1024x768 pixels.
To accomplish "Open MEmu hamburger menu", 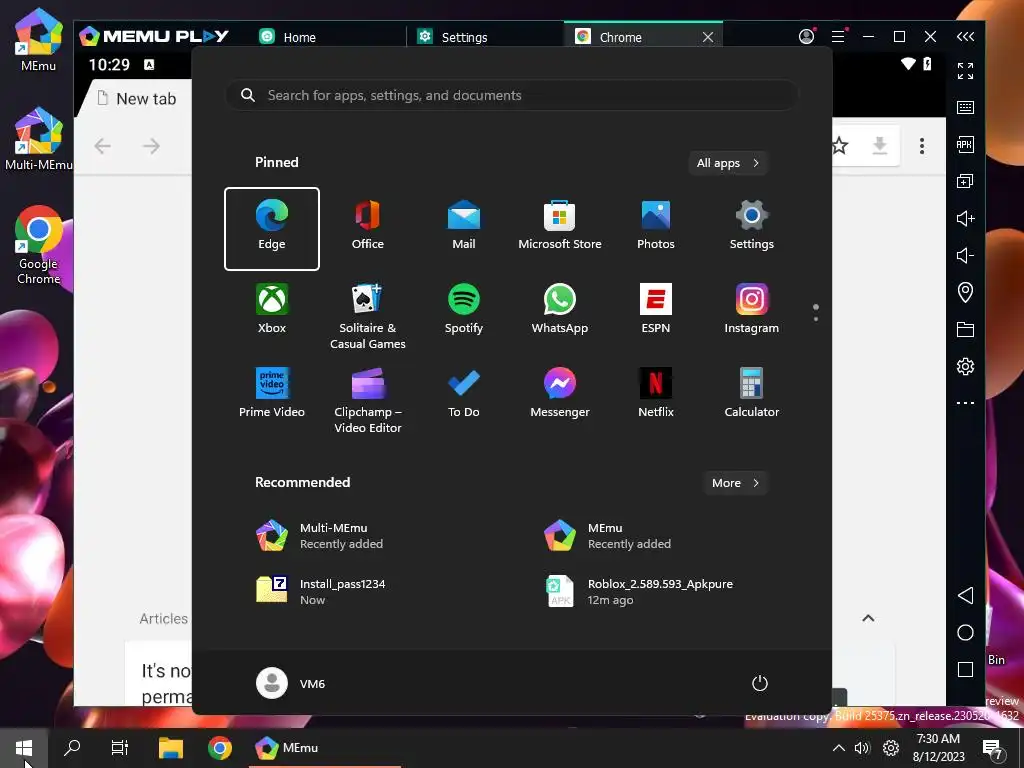I will point(838,37).
